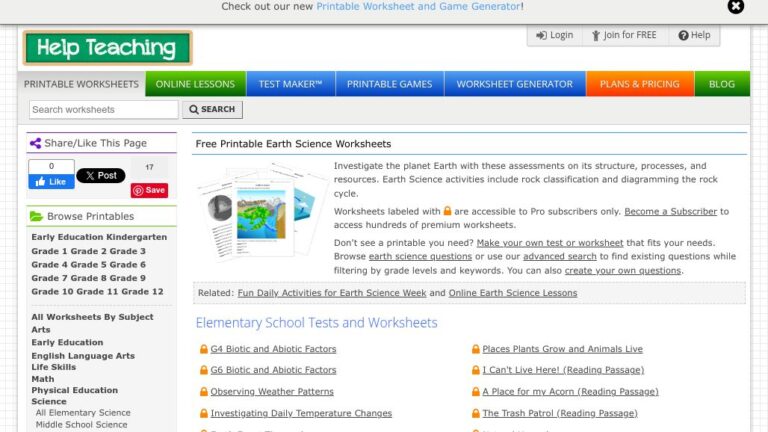Open All Worksheets By Subject
The image size is (768, 432).
click(93, 317)
